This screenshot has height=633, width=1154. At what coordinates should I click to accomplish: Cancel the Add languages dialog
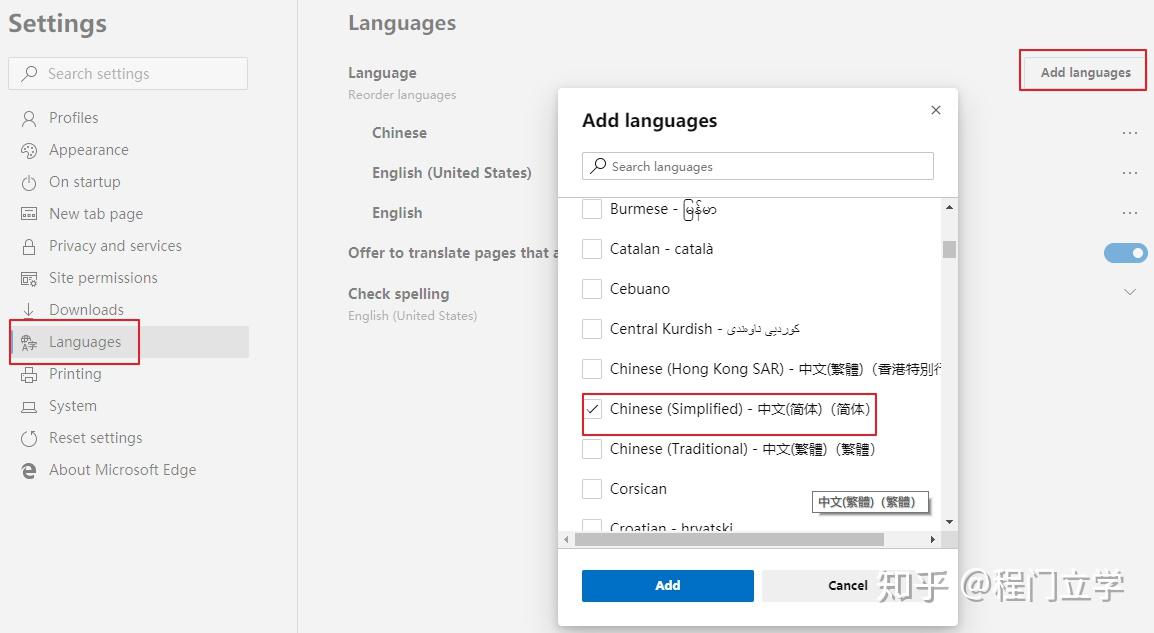point(846,586)
